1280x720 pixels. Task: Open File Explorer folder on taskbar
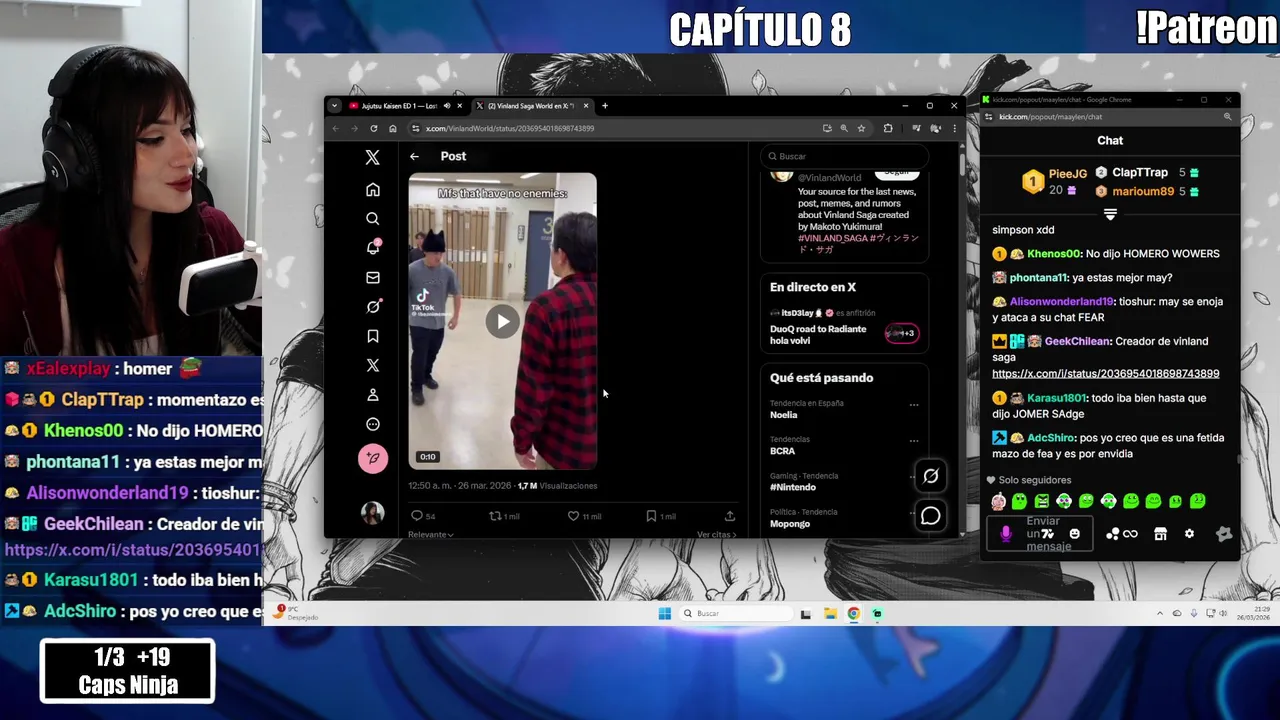pyautogui.click(x=830, y=613)
